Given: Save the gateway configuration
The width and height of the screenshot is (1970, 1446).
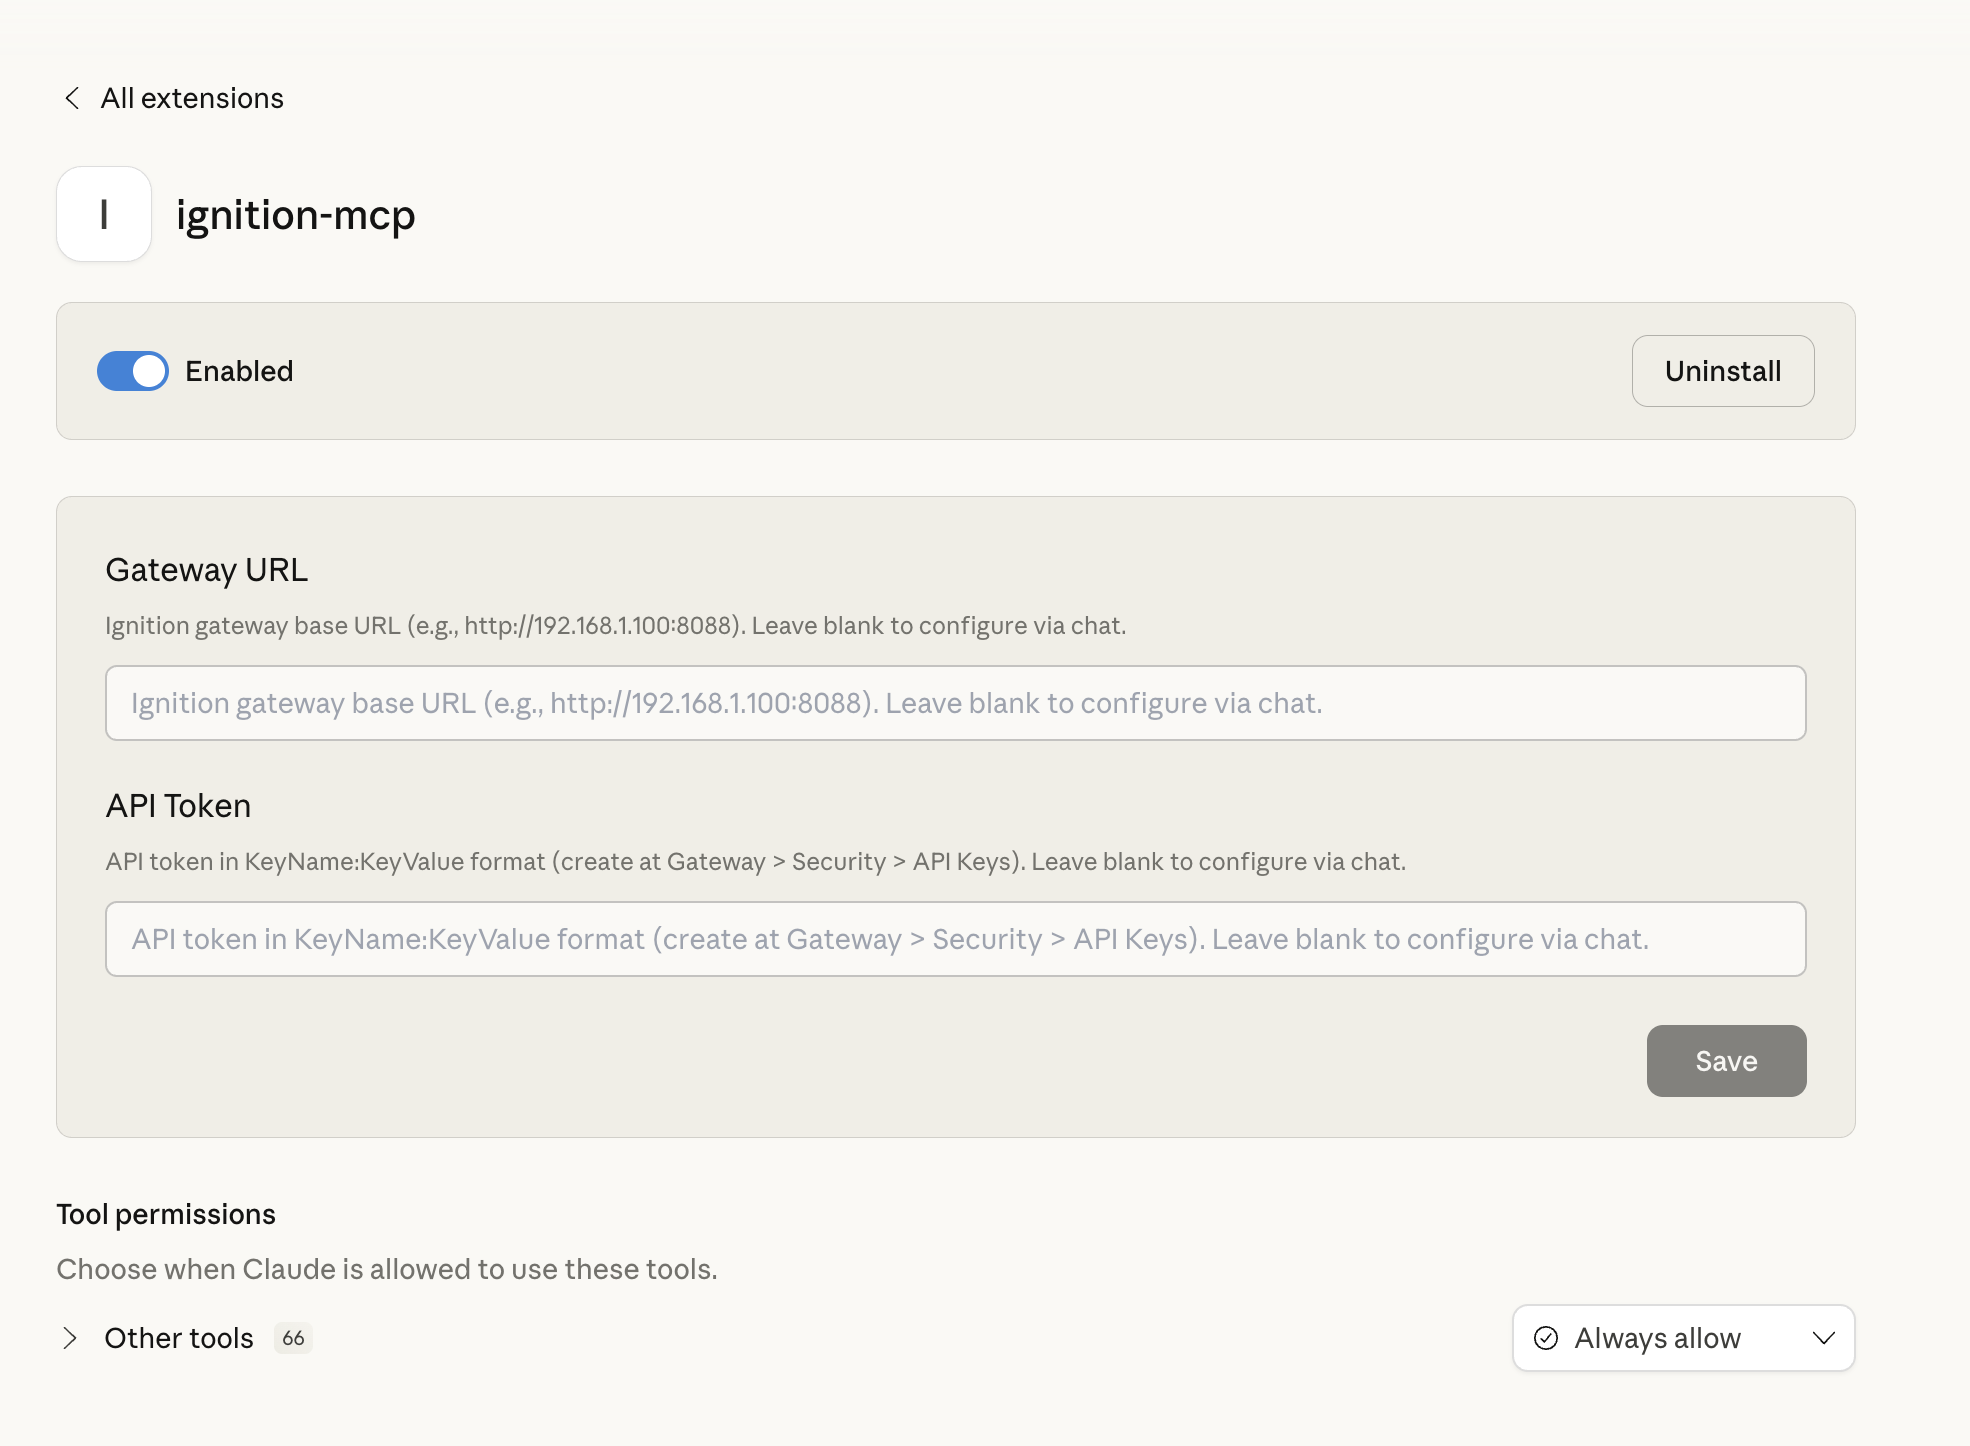Looking at the screenshot, I should tap(1726, 1061).
